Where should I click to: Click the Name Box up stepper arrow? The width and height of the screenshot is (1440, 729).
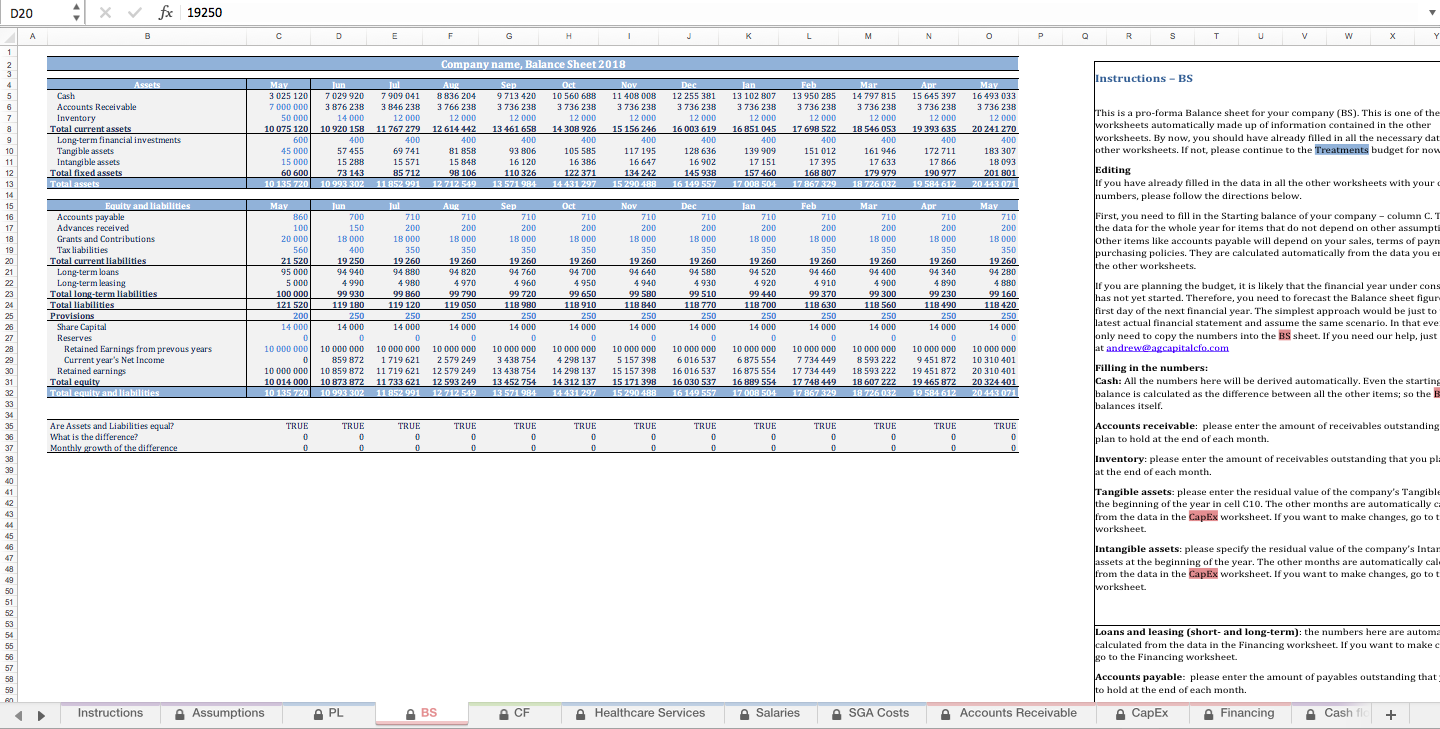click(x=76, y=9)
